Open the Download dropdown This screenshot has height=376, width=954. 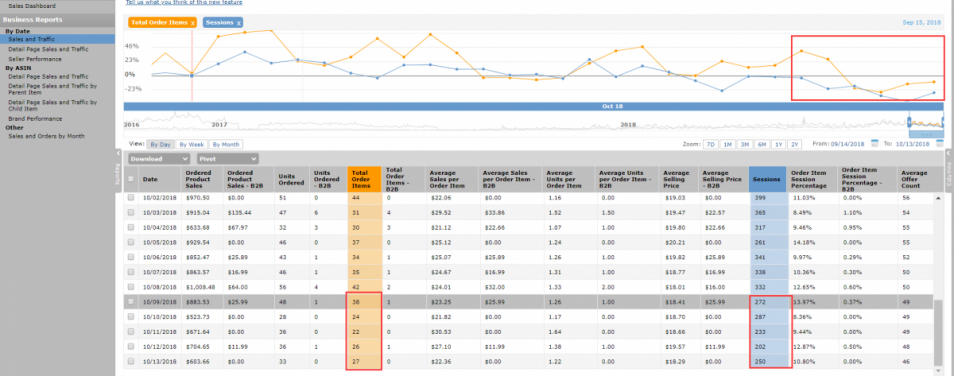click(x=159, y=158)
